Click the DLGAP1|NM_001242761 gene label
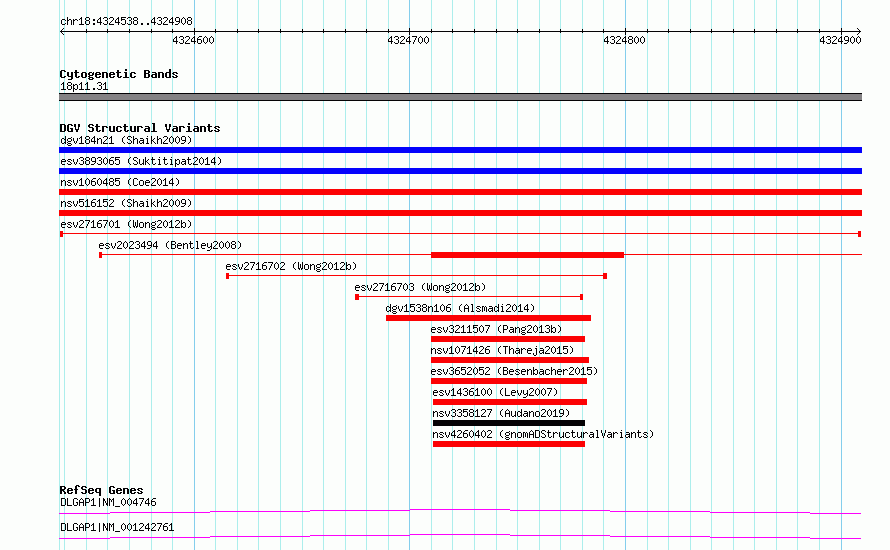 tap(117, 527)
